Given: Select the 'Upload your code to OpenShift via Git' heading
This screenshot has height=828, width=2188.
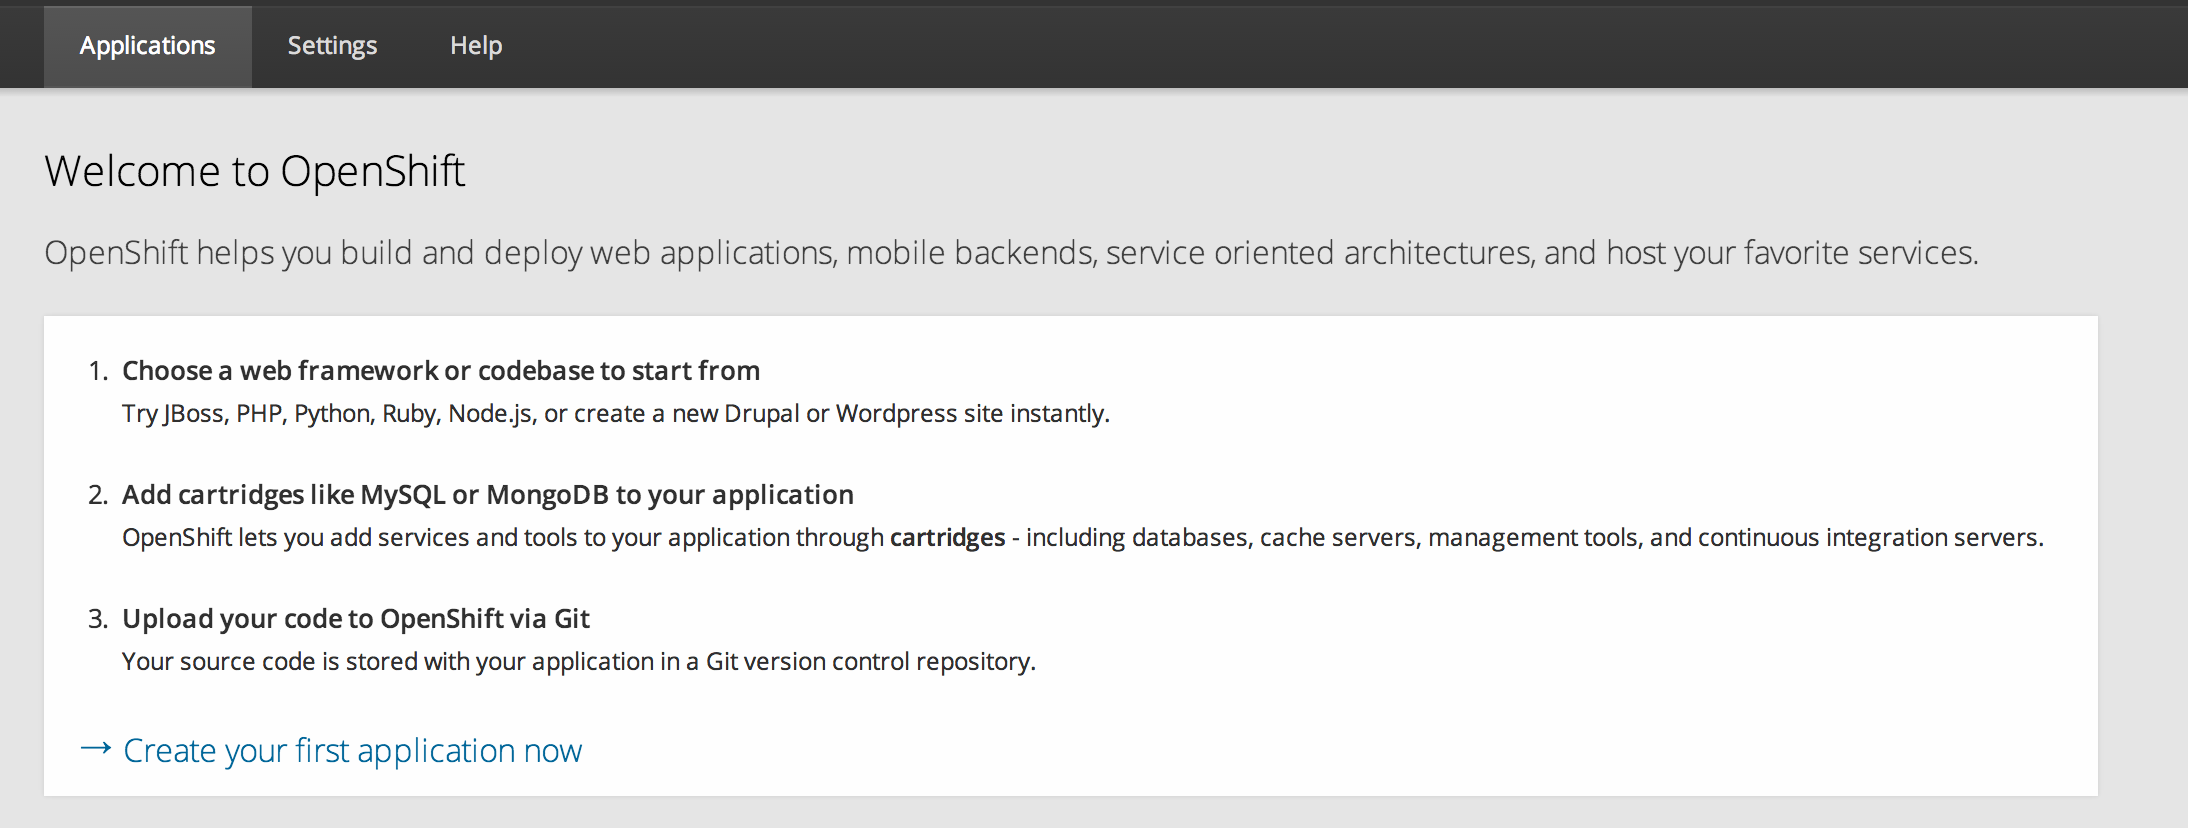Looking at the screenshot, I should (355, 619).
